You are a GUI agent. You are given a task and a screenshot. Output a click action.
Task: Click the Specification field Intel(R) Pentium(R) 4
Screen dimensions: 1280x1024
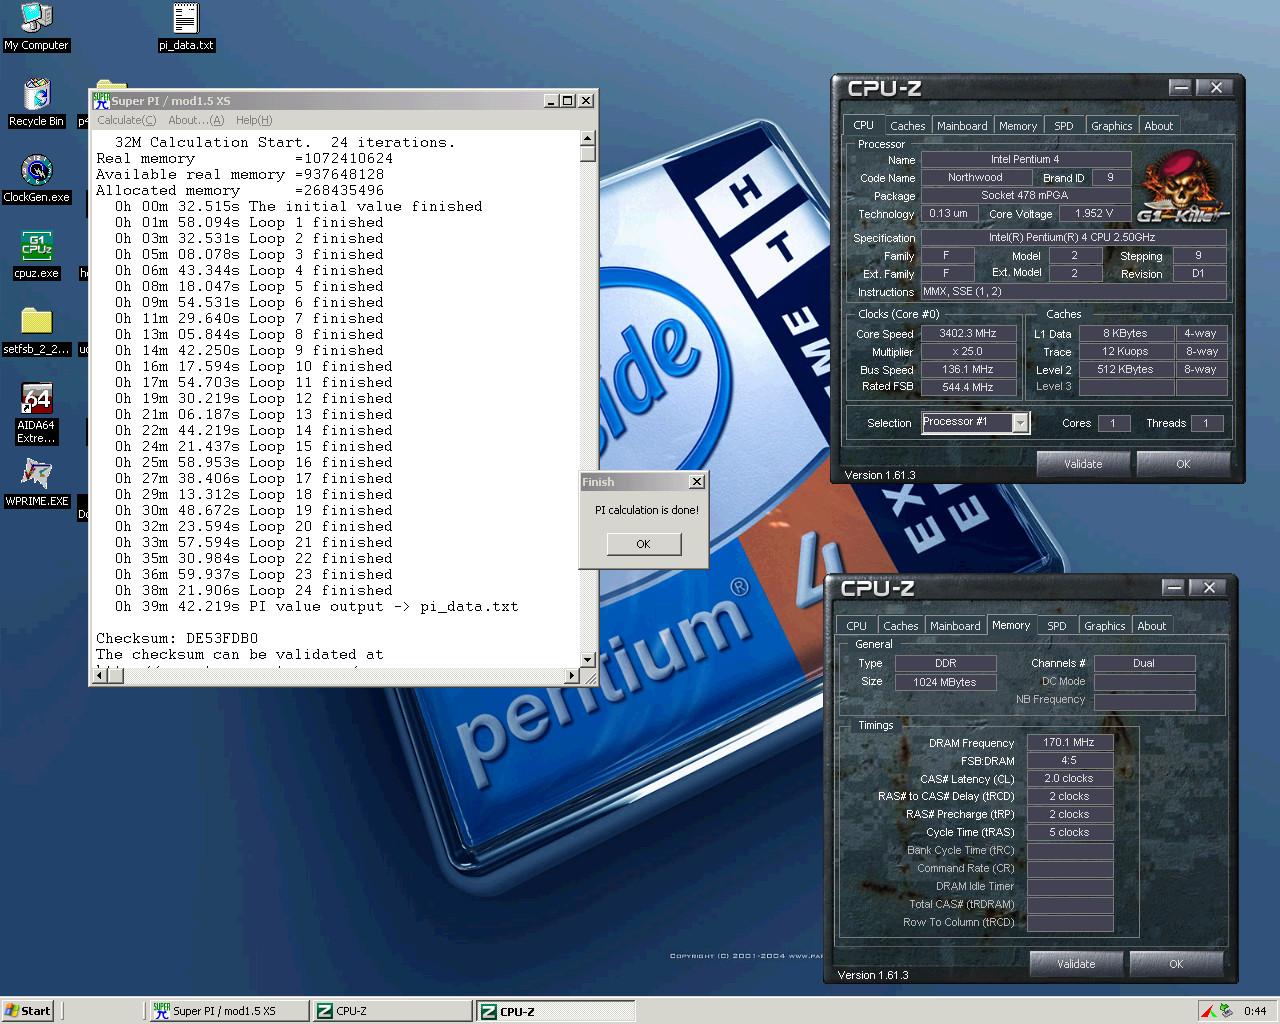1072,238
